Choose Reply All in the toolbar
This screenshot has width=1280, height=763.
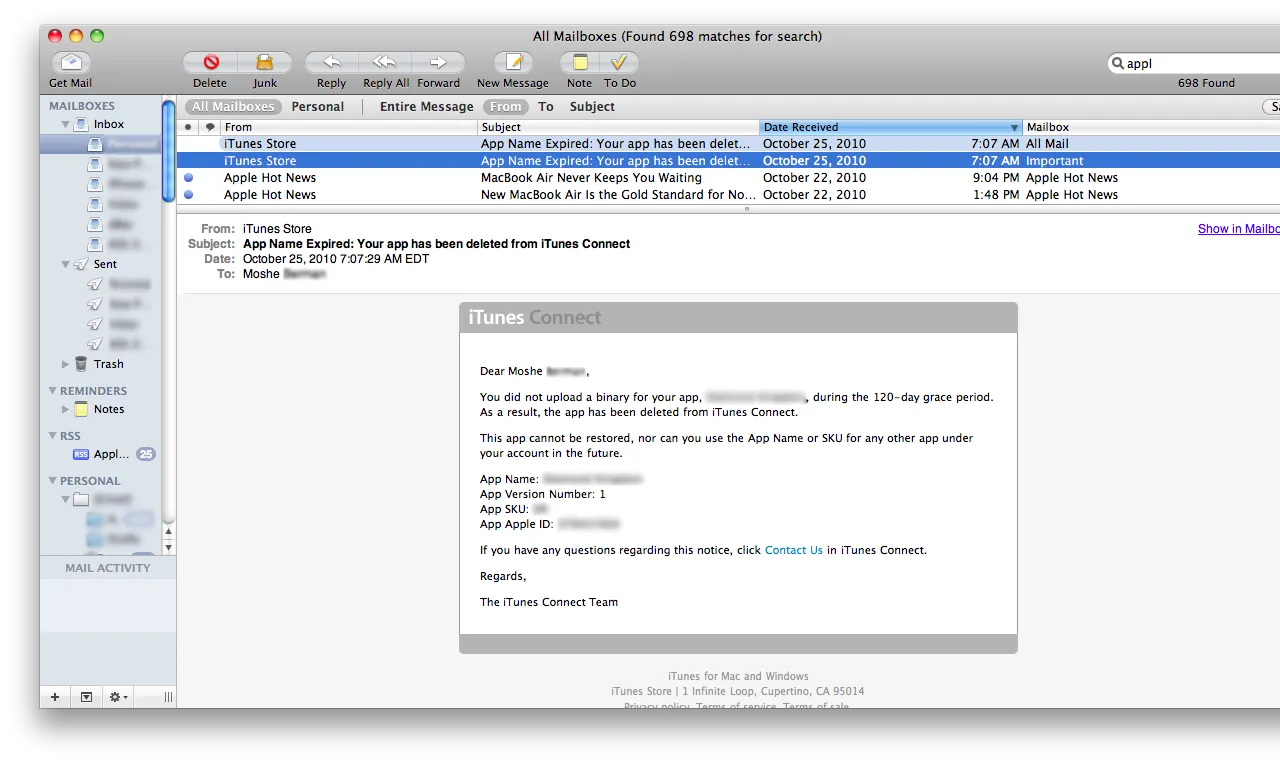(385, 63)
